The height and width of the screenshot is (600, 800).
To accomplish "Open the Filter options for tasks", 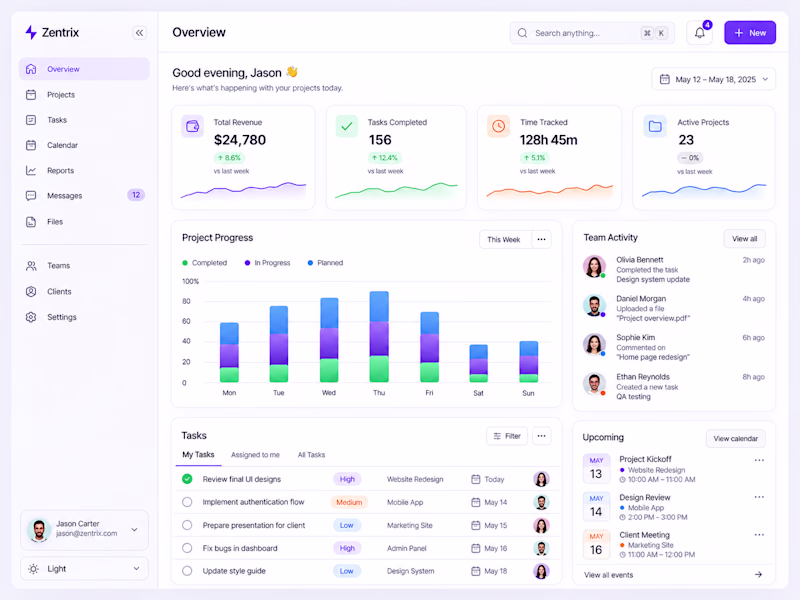I will click(x=507, y=436).
